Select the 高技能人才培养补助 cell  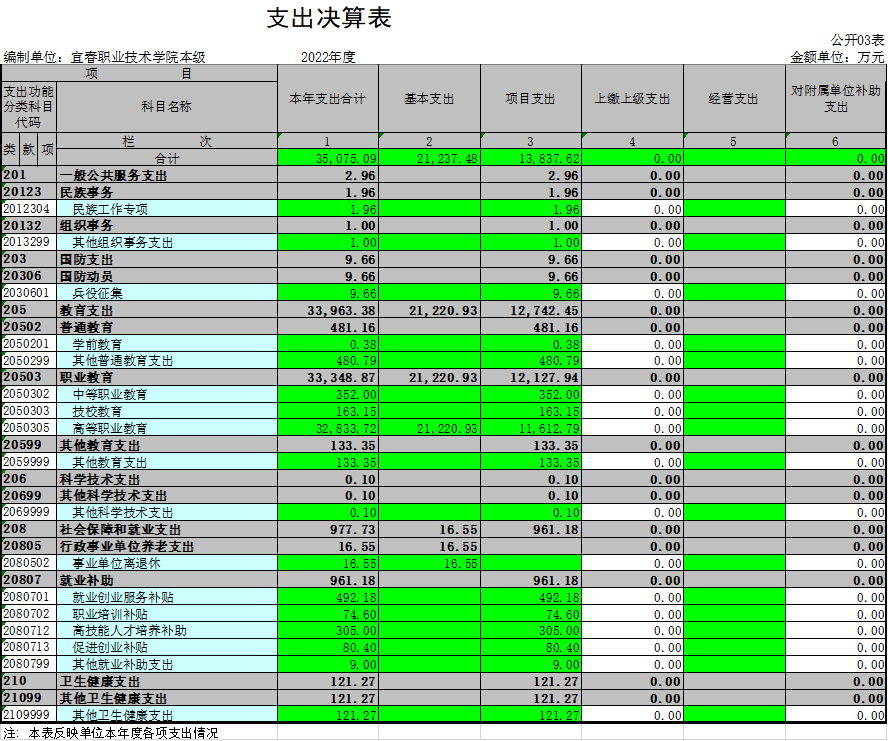[x=166, y=631]
